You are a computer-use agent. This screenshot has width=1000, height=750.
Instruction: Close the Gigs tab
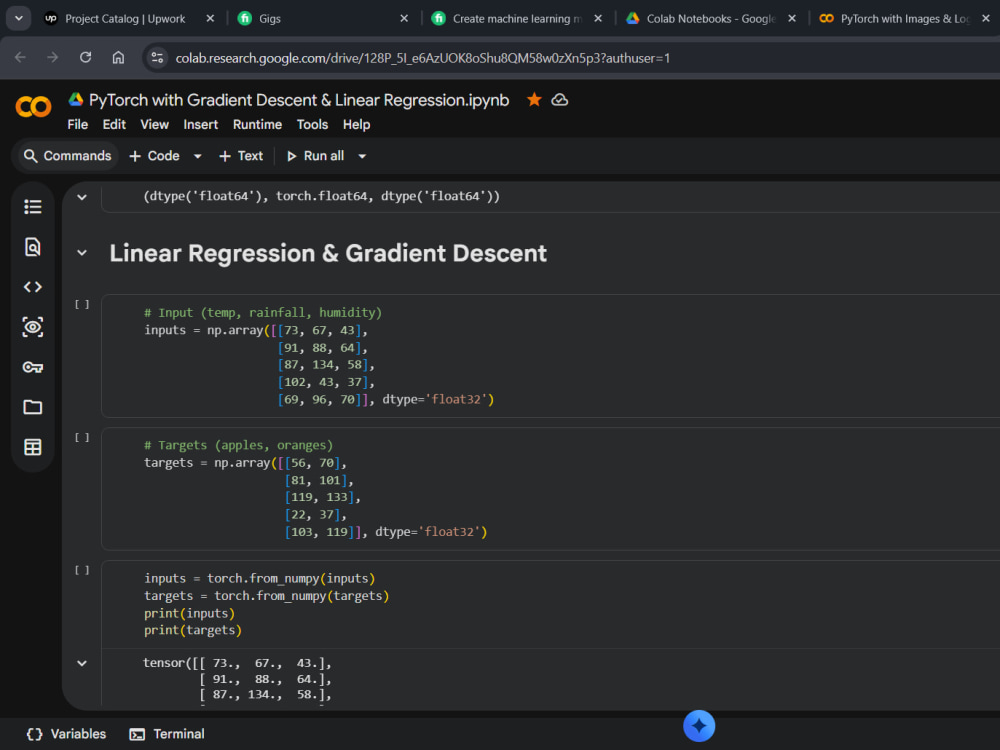(404, 18)
